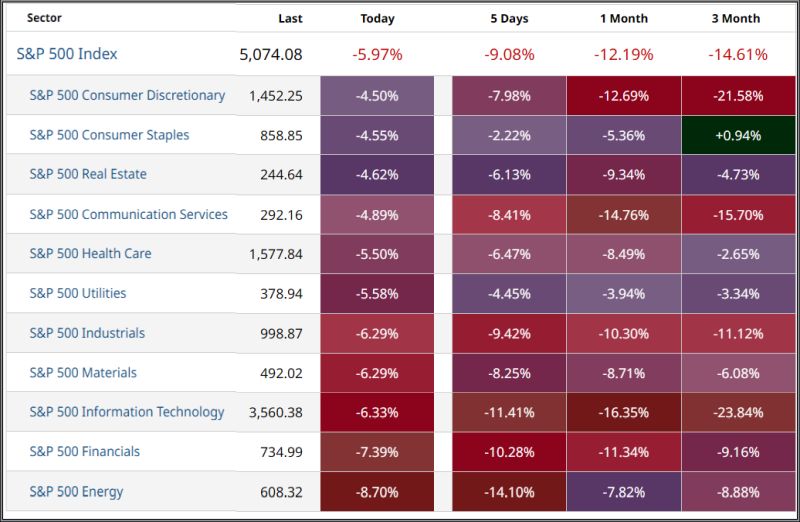Sort by the Today column header
The width and height of the screenshot is (800, 522).
[x=377, y=18]
